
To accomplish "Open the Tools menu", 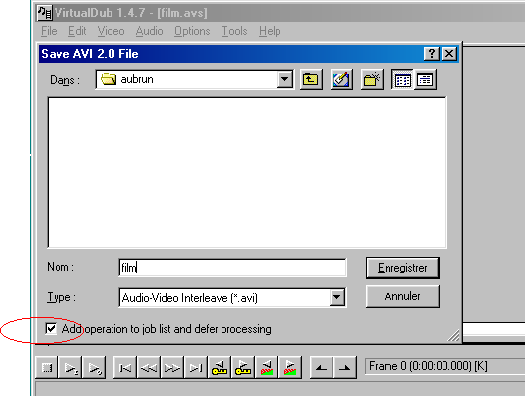I will click(234, 31).
